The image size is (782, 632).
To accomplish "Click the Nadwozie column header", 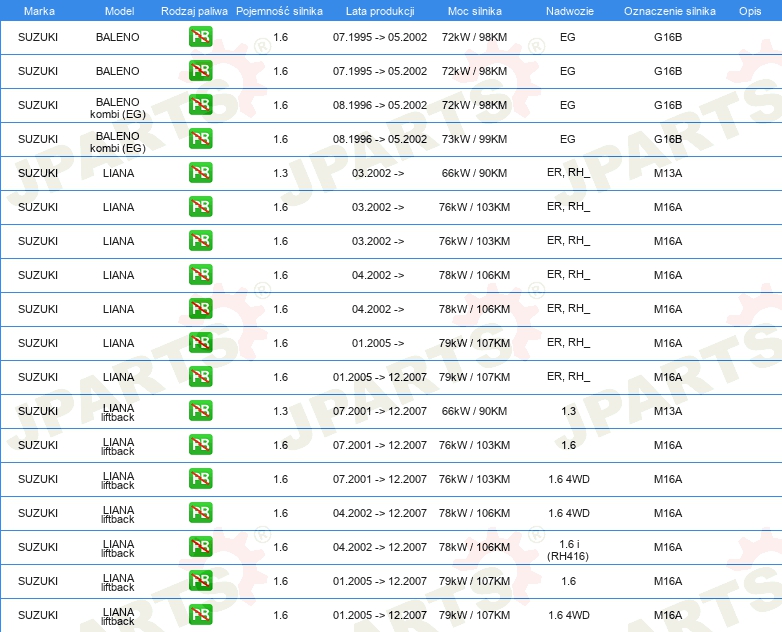I will click(570, 11).
